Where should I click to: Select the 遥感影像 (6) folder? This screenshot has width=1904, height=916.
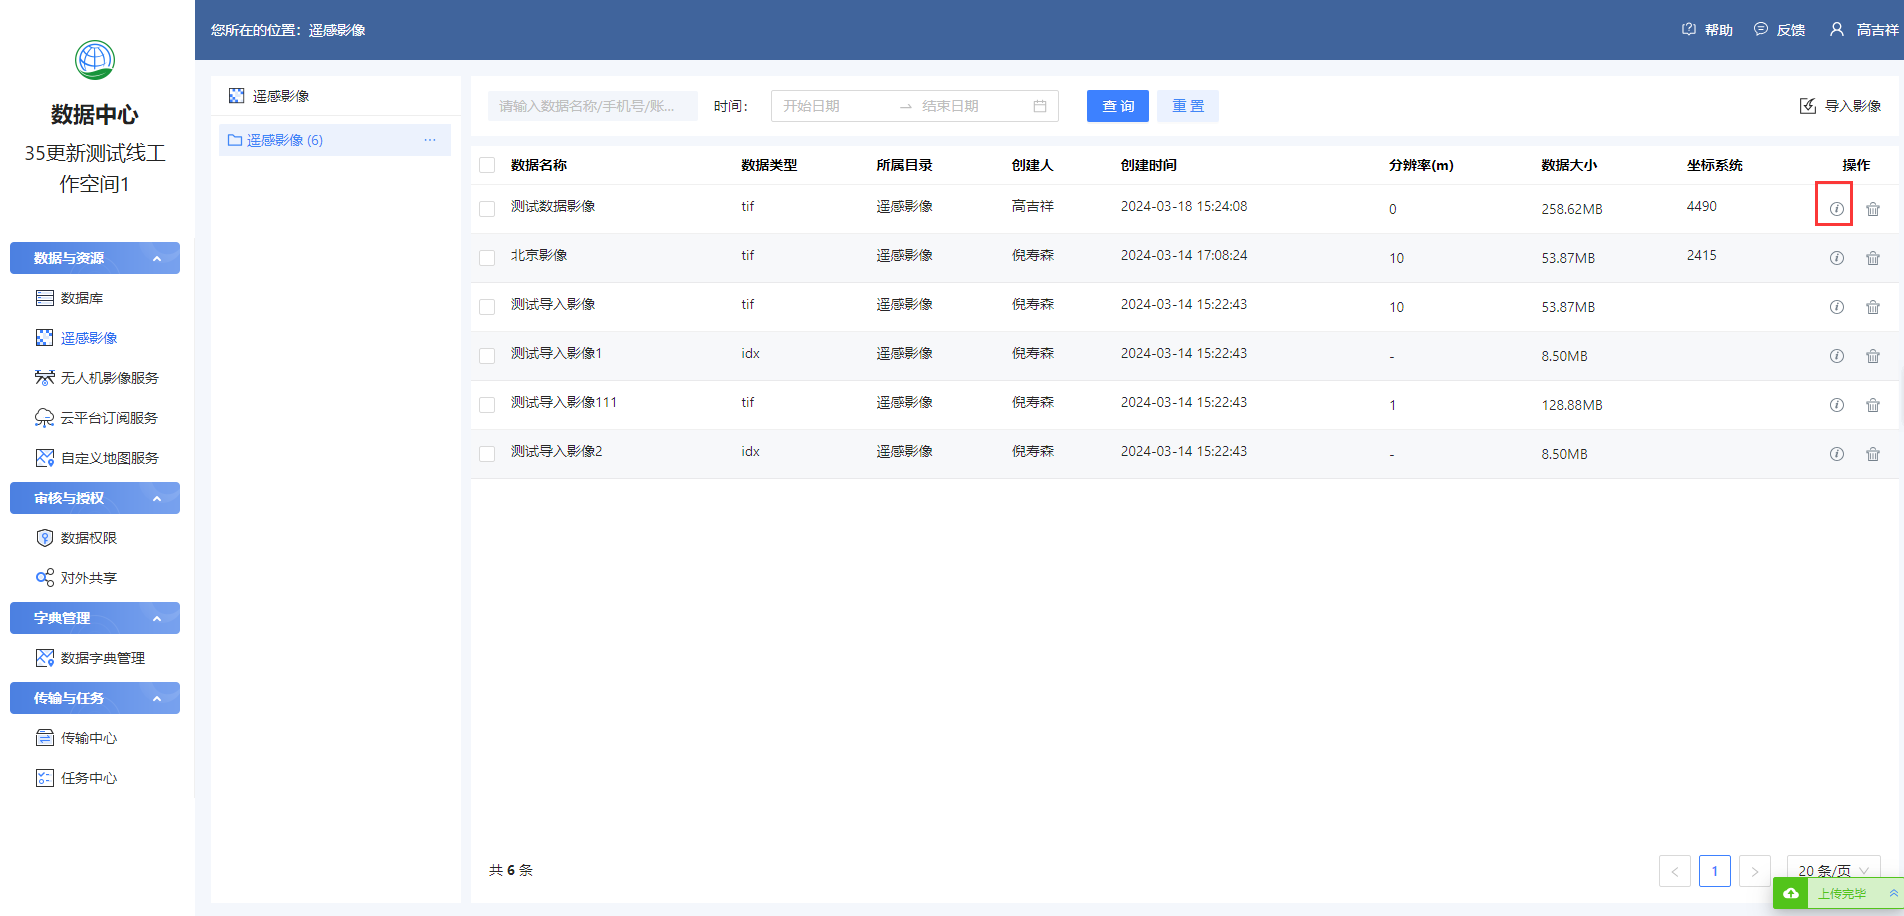[335, 140]
